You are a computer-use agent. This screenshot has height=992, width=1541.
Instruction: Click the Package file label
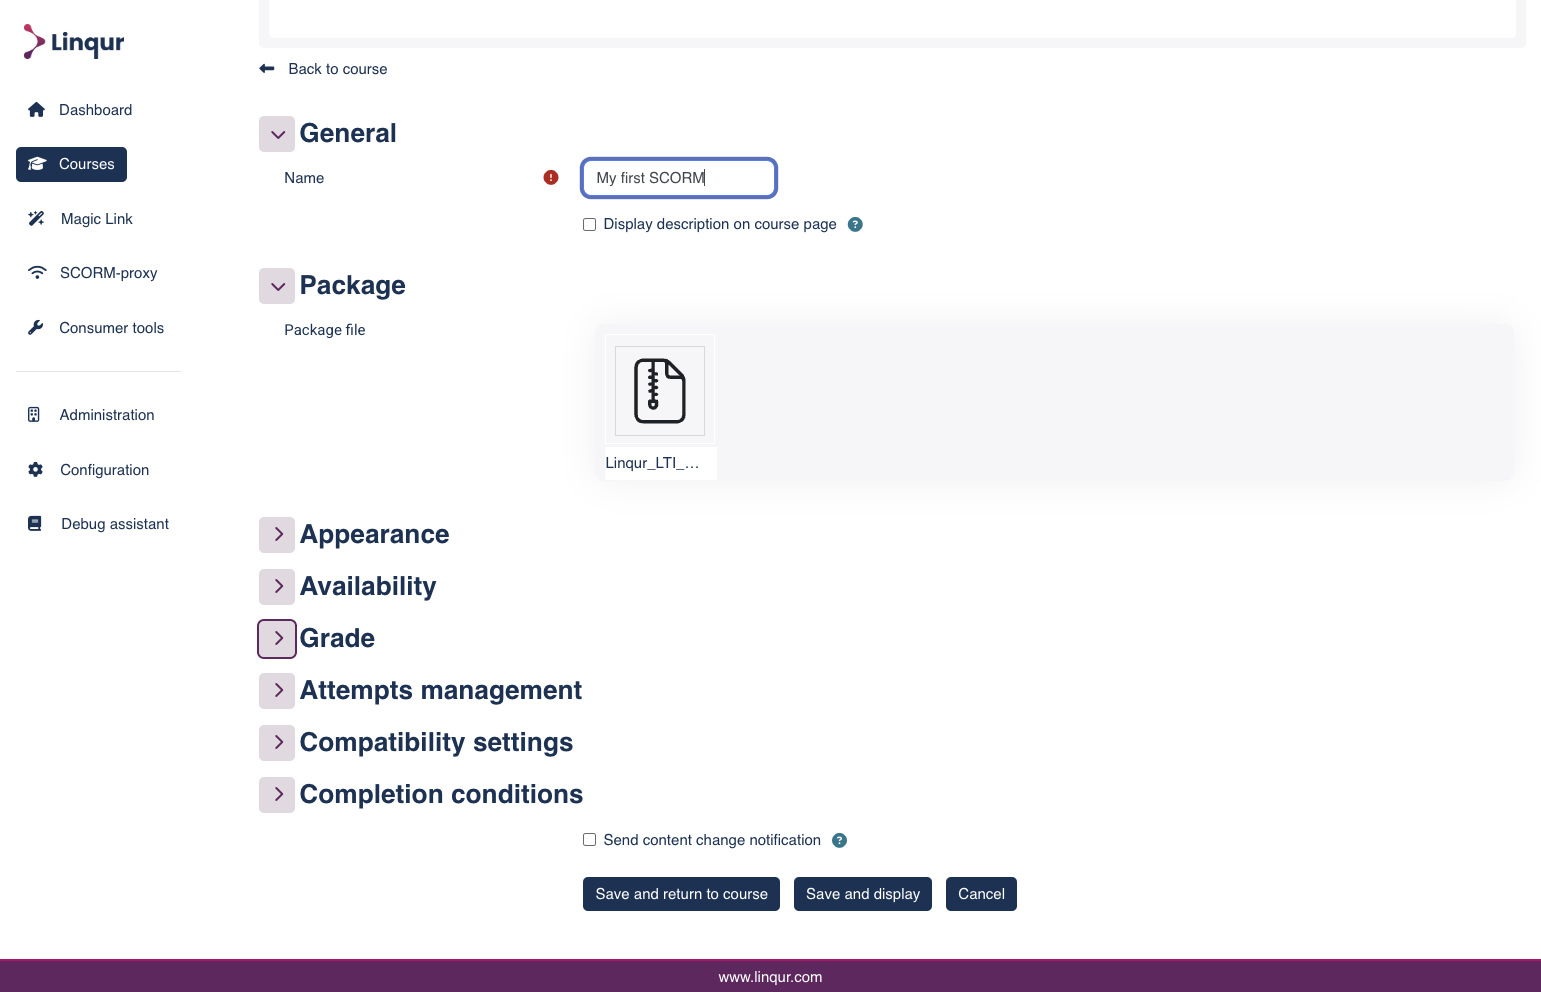coord(325,330)
